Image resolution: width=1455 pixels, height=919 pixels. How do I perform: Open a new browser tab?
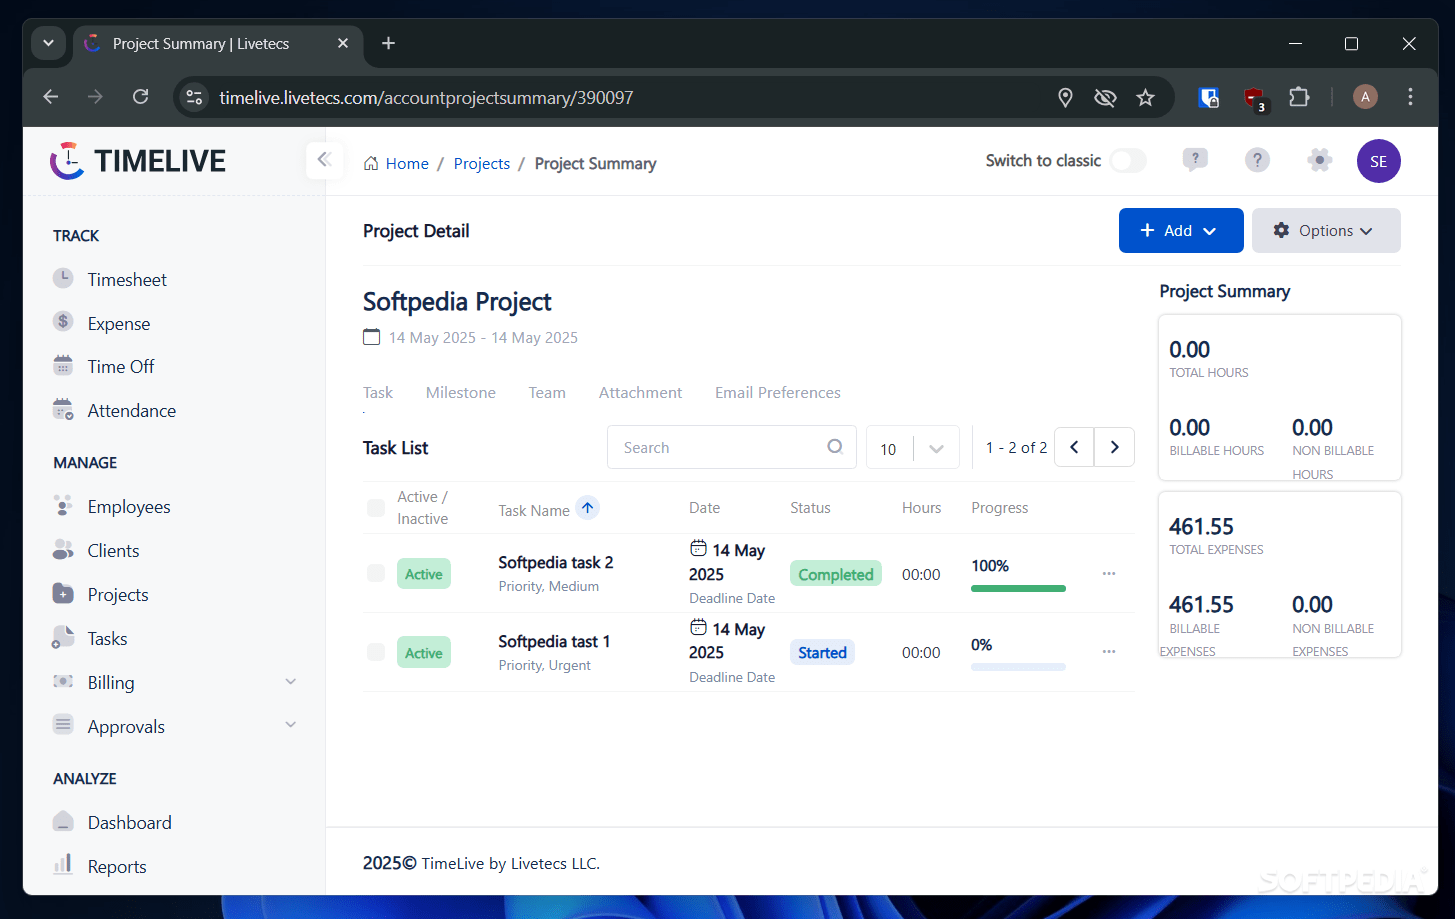click(389, 43)
